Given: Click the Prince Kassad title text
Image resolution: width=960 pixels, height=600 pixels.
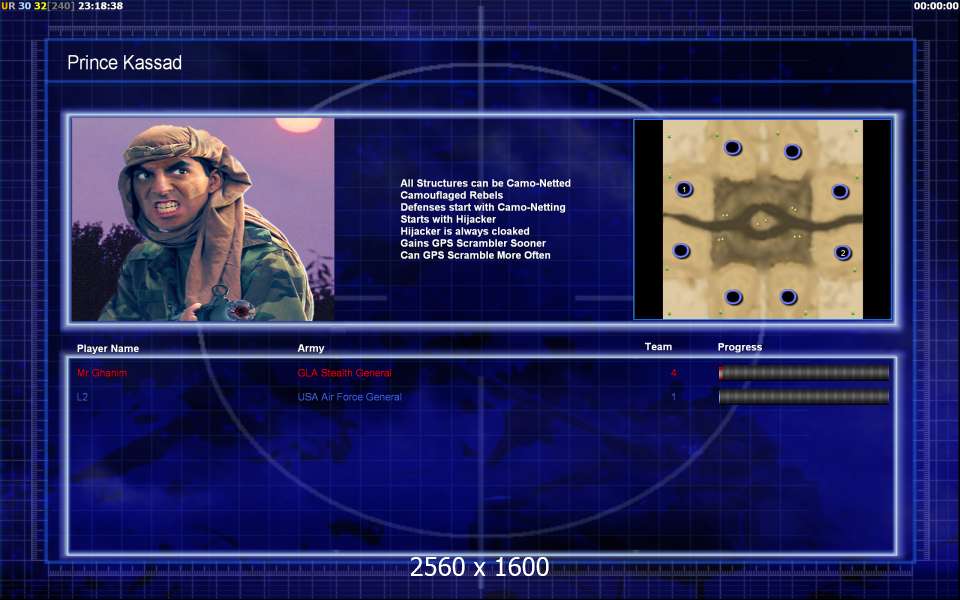Looking at the screenshot, I should [x=124, y=63].
